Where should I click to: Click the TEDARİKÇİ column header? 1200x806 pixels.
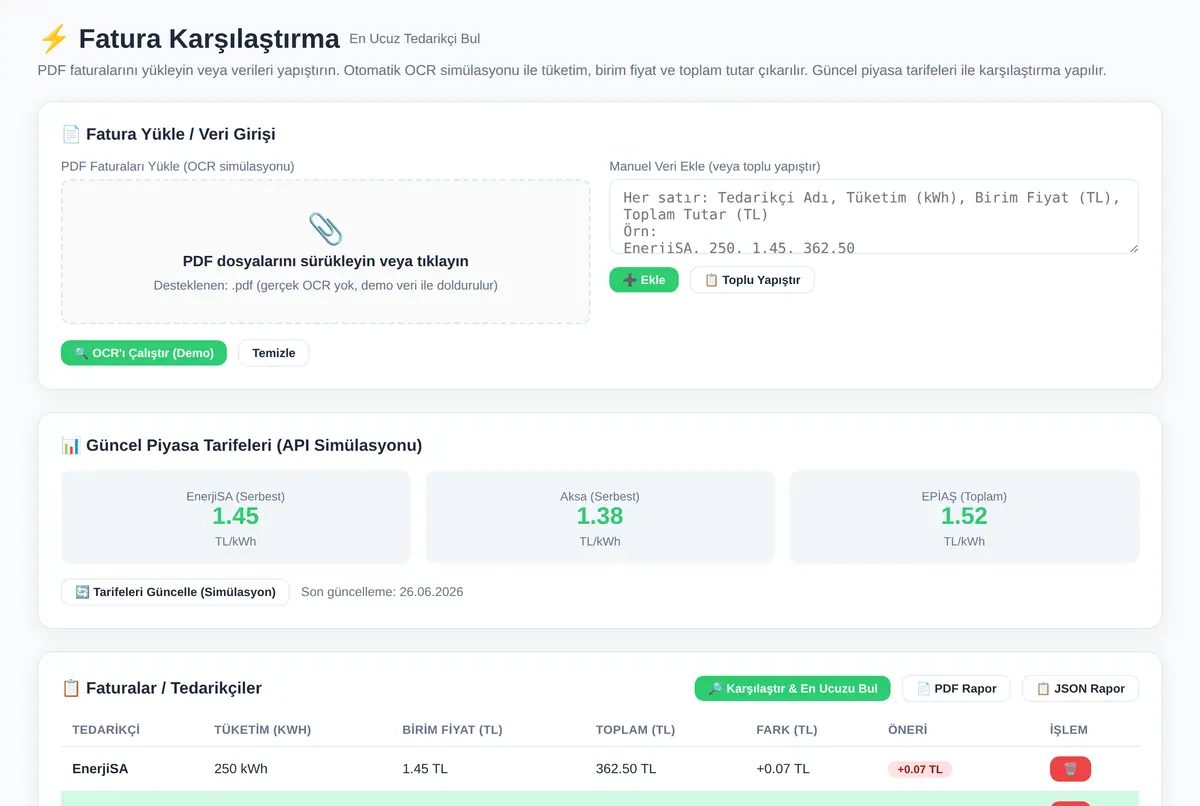click(106, 730)
